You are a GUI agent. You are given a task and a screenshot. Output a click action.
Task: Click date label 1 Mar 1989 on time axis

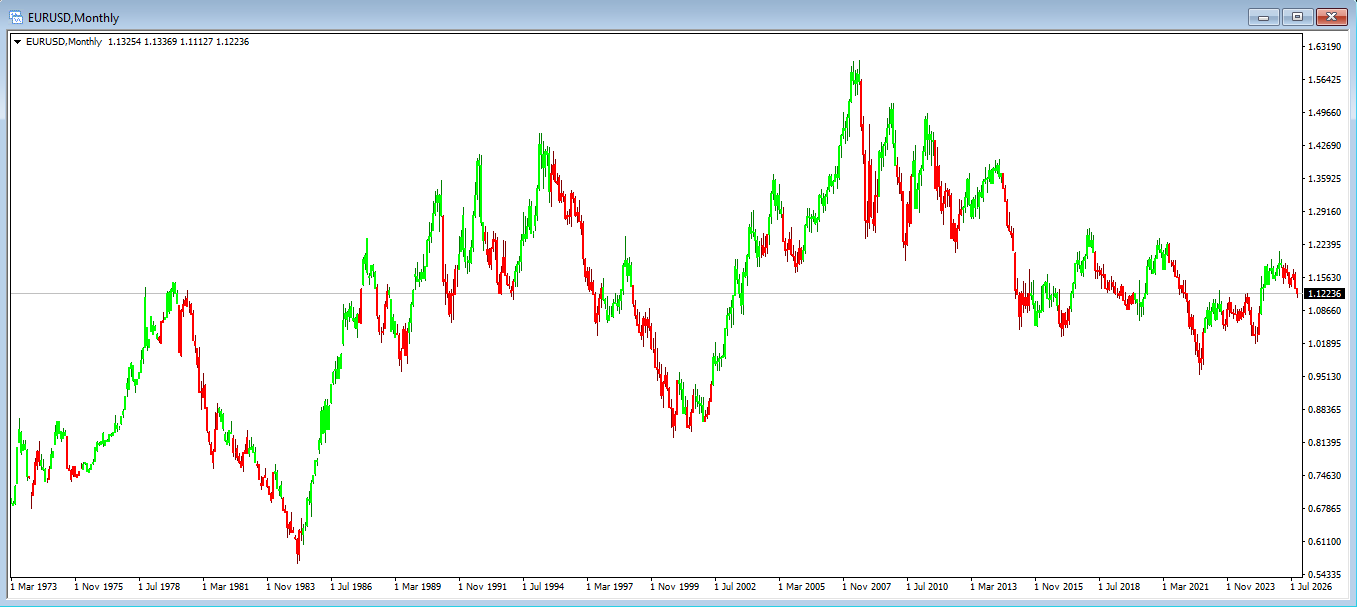(x=419, y=587)
